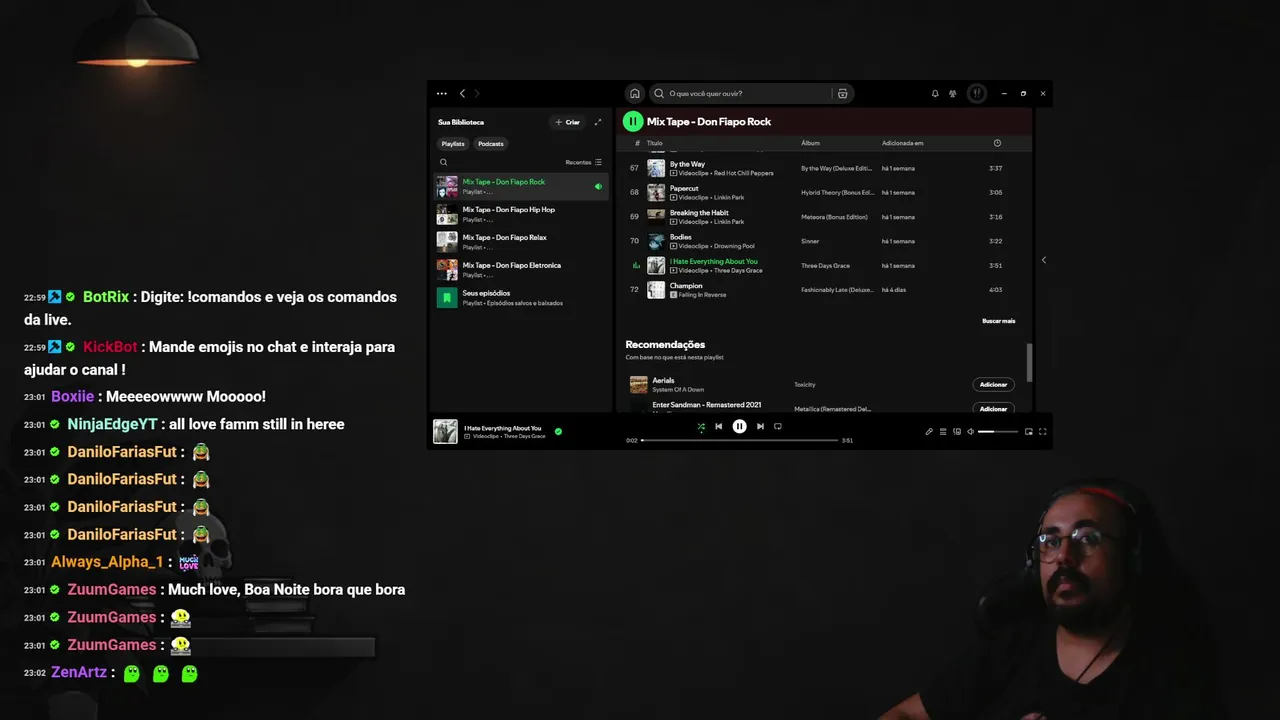
Task: Expand the right sidebar with the chevron arrow
Action: (x=1043, y=260)
